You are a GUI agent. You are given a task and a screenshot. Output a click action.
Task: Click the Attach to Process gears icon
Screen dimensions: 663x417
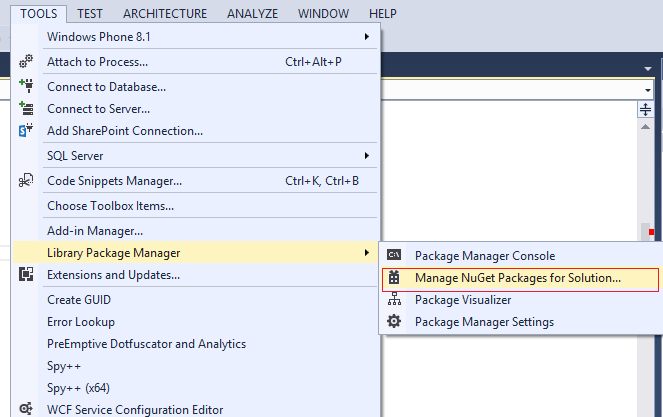coord(26,61)
